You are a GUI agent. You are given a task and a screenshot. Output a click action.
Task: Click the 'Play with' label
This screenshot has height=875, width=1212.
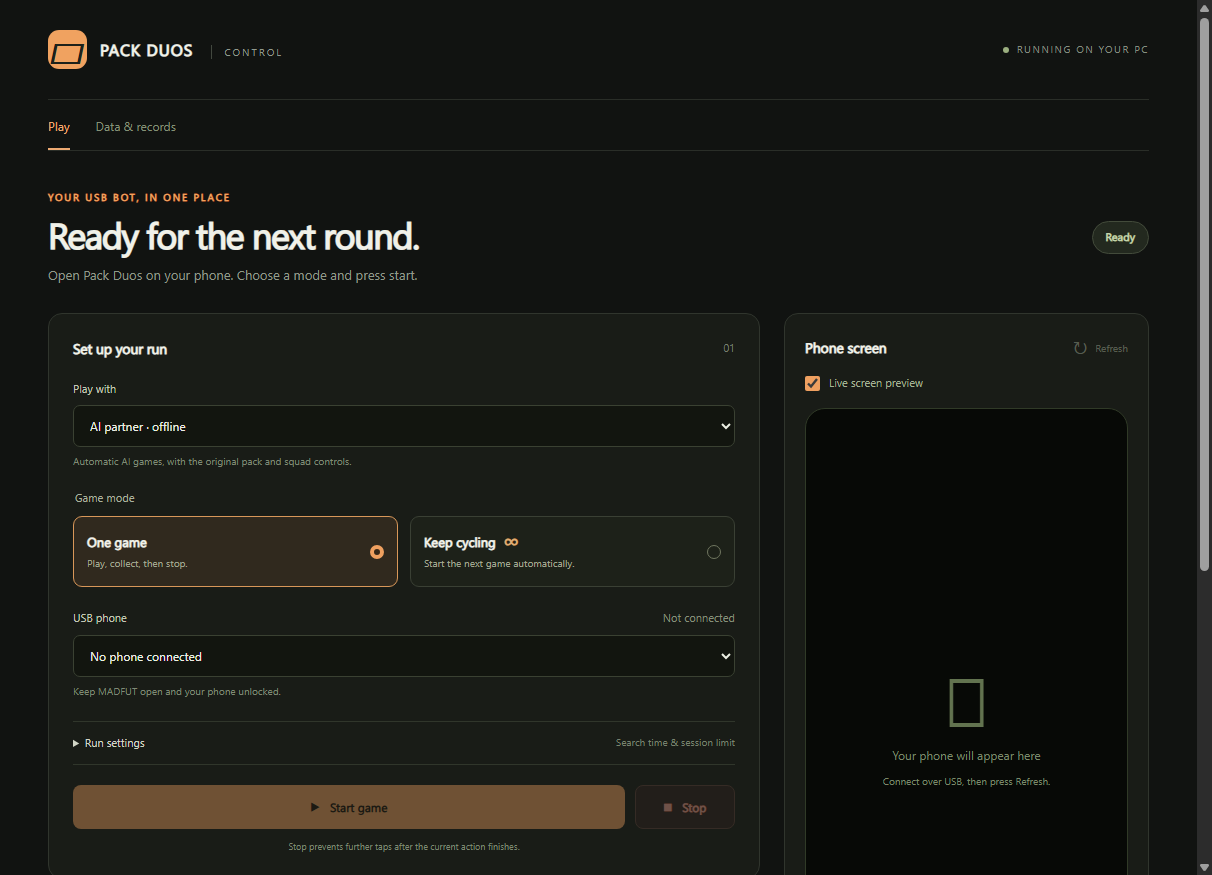click(95, 389)
